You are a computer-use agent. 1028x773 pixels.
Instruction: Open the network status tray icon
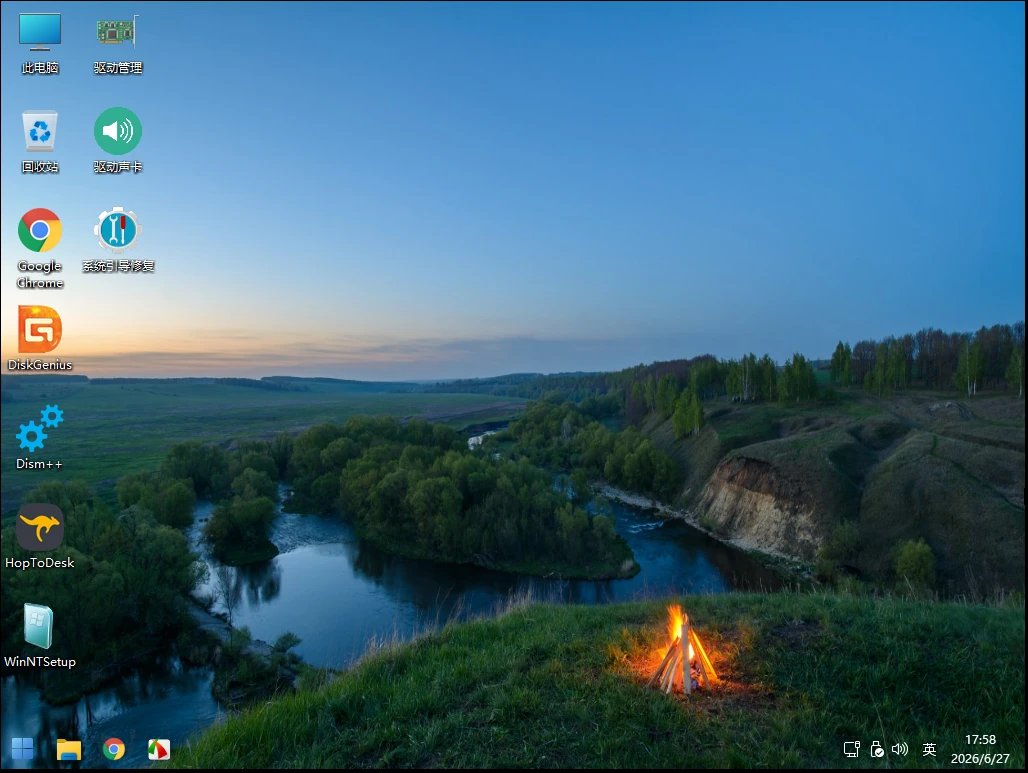[852, 749]
